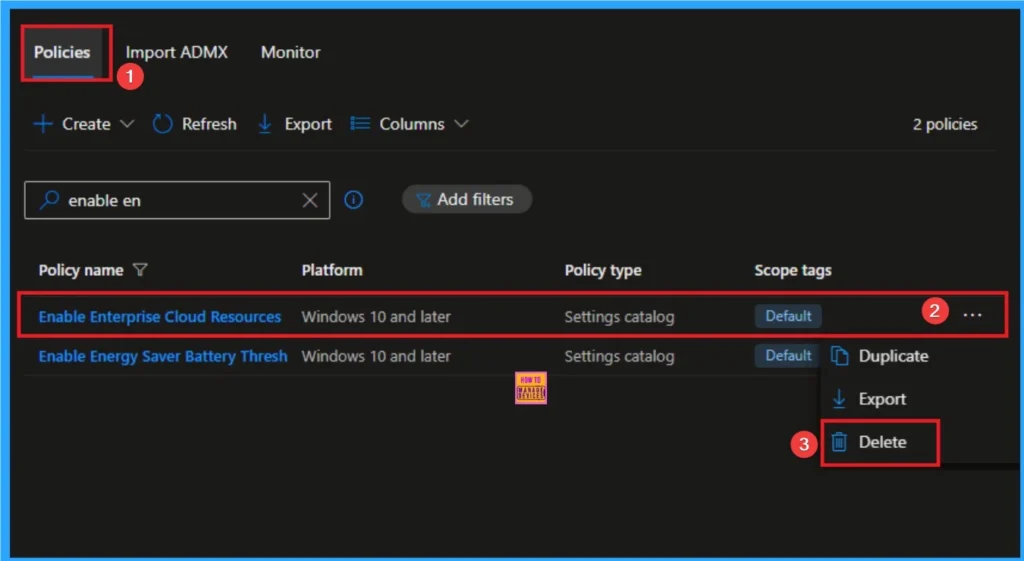
Task: Click the Refresh circular arrow icon
Action: click(162, 124)
